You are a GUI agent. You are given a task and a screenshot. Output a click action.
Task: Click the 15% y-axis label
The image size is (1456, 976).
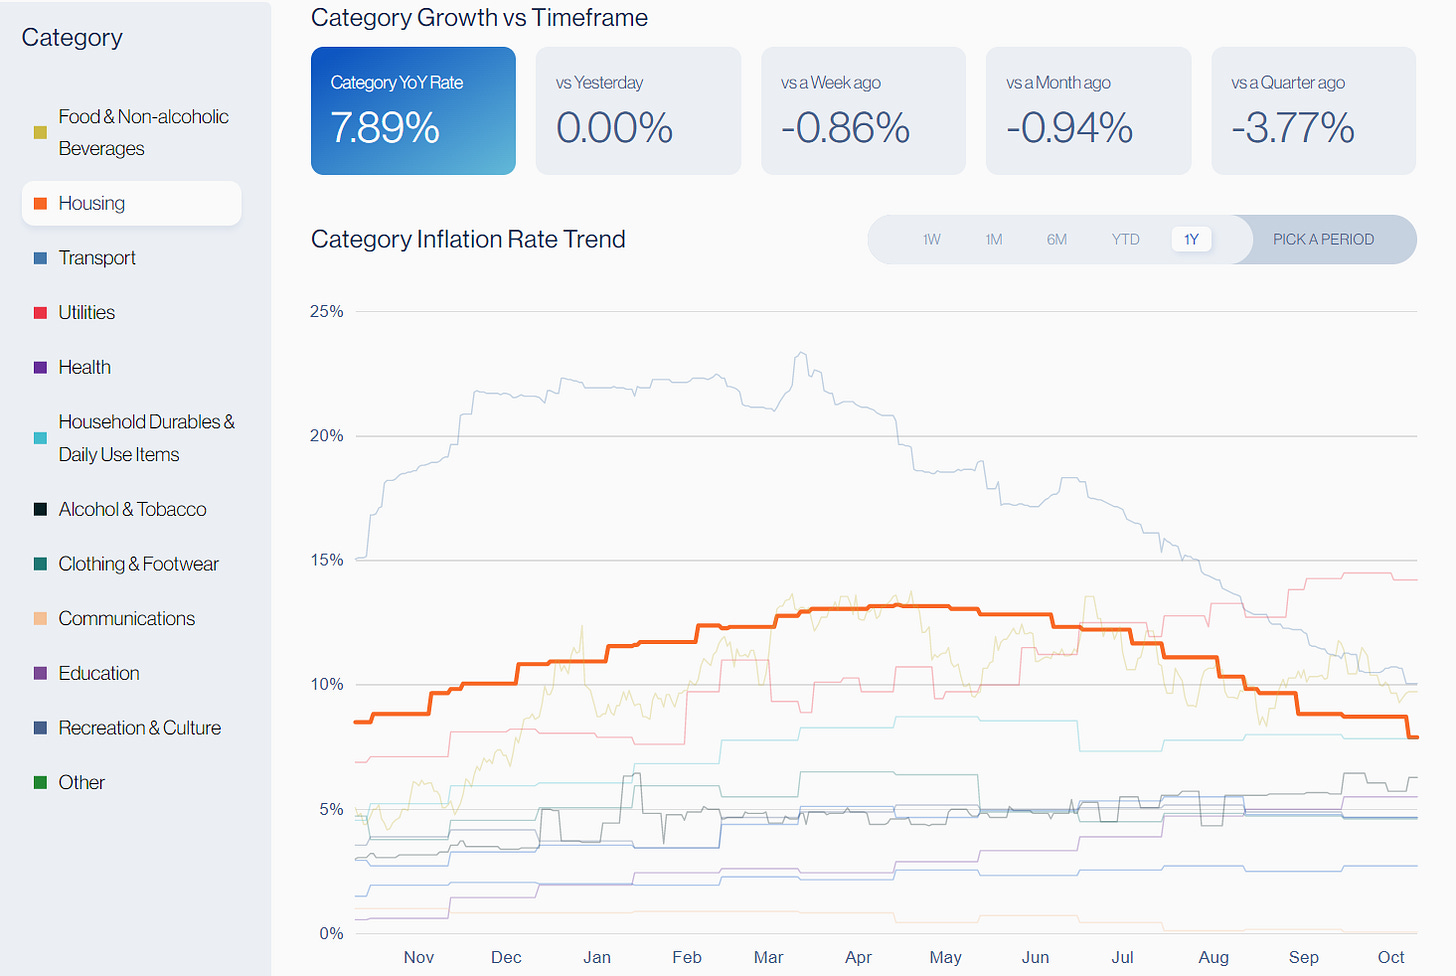click(326, 560)
